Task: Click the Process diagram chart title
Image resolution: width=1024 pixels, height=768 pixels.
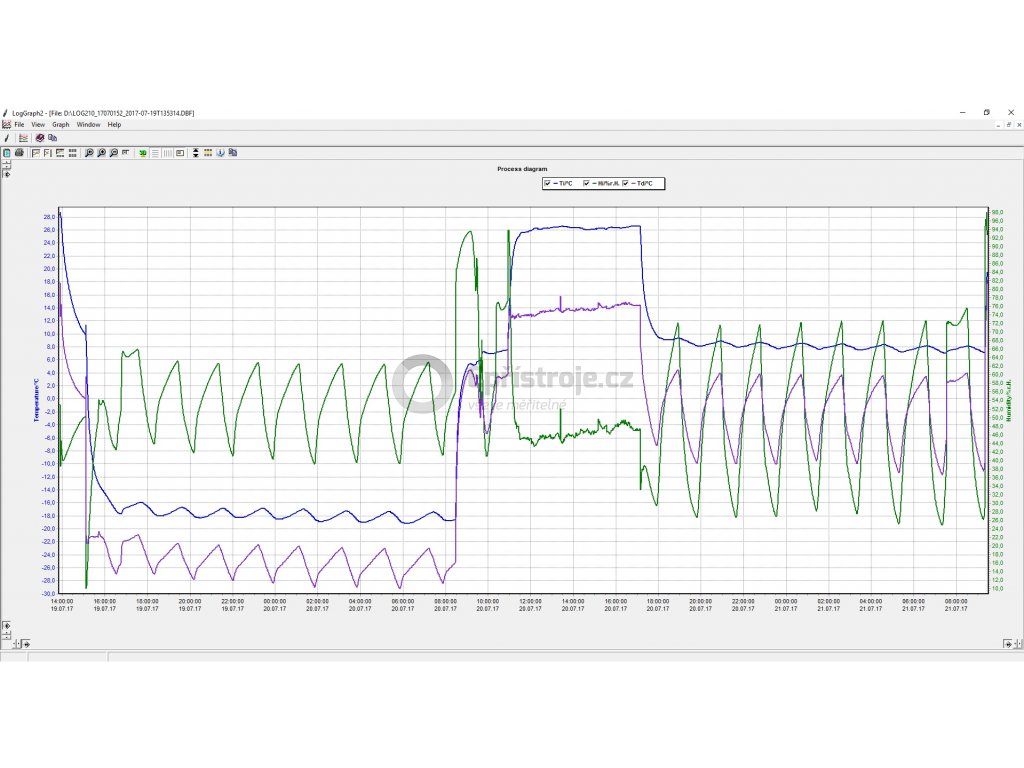Action: pyautogui.click(x=522, y=169)
